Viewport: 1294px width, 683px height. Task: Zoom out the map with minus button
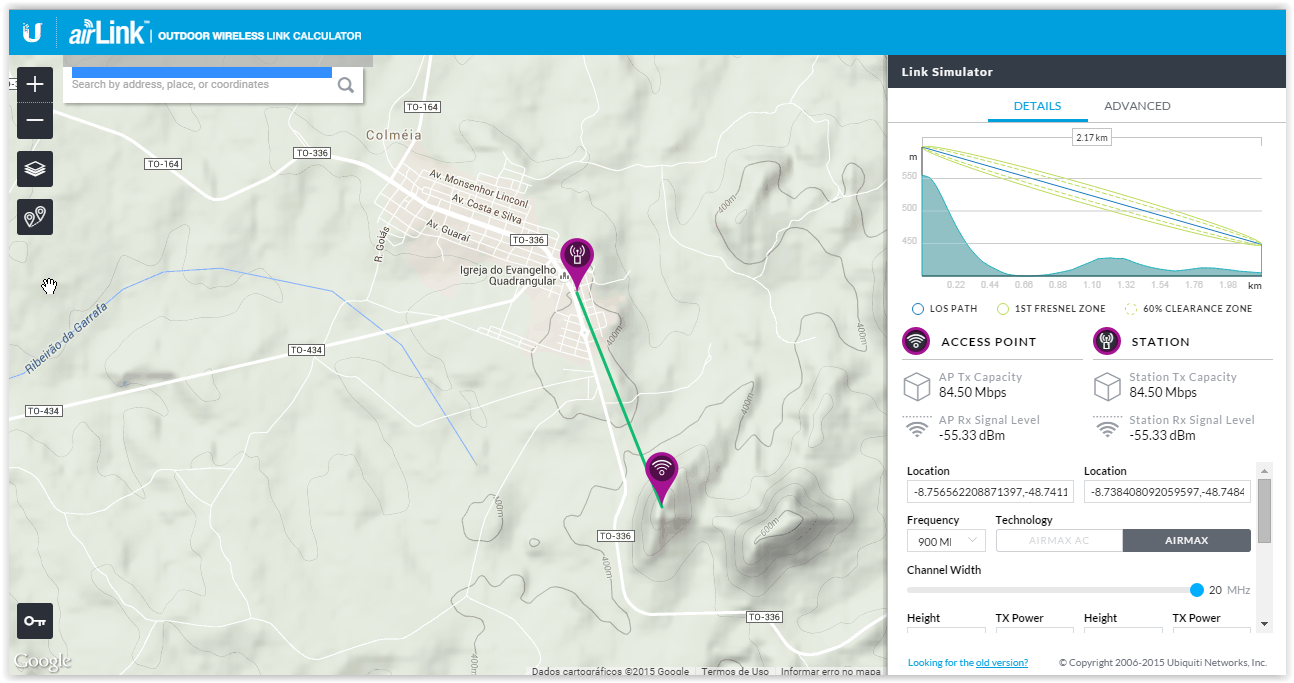point(35,120)
